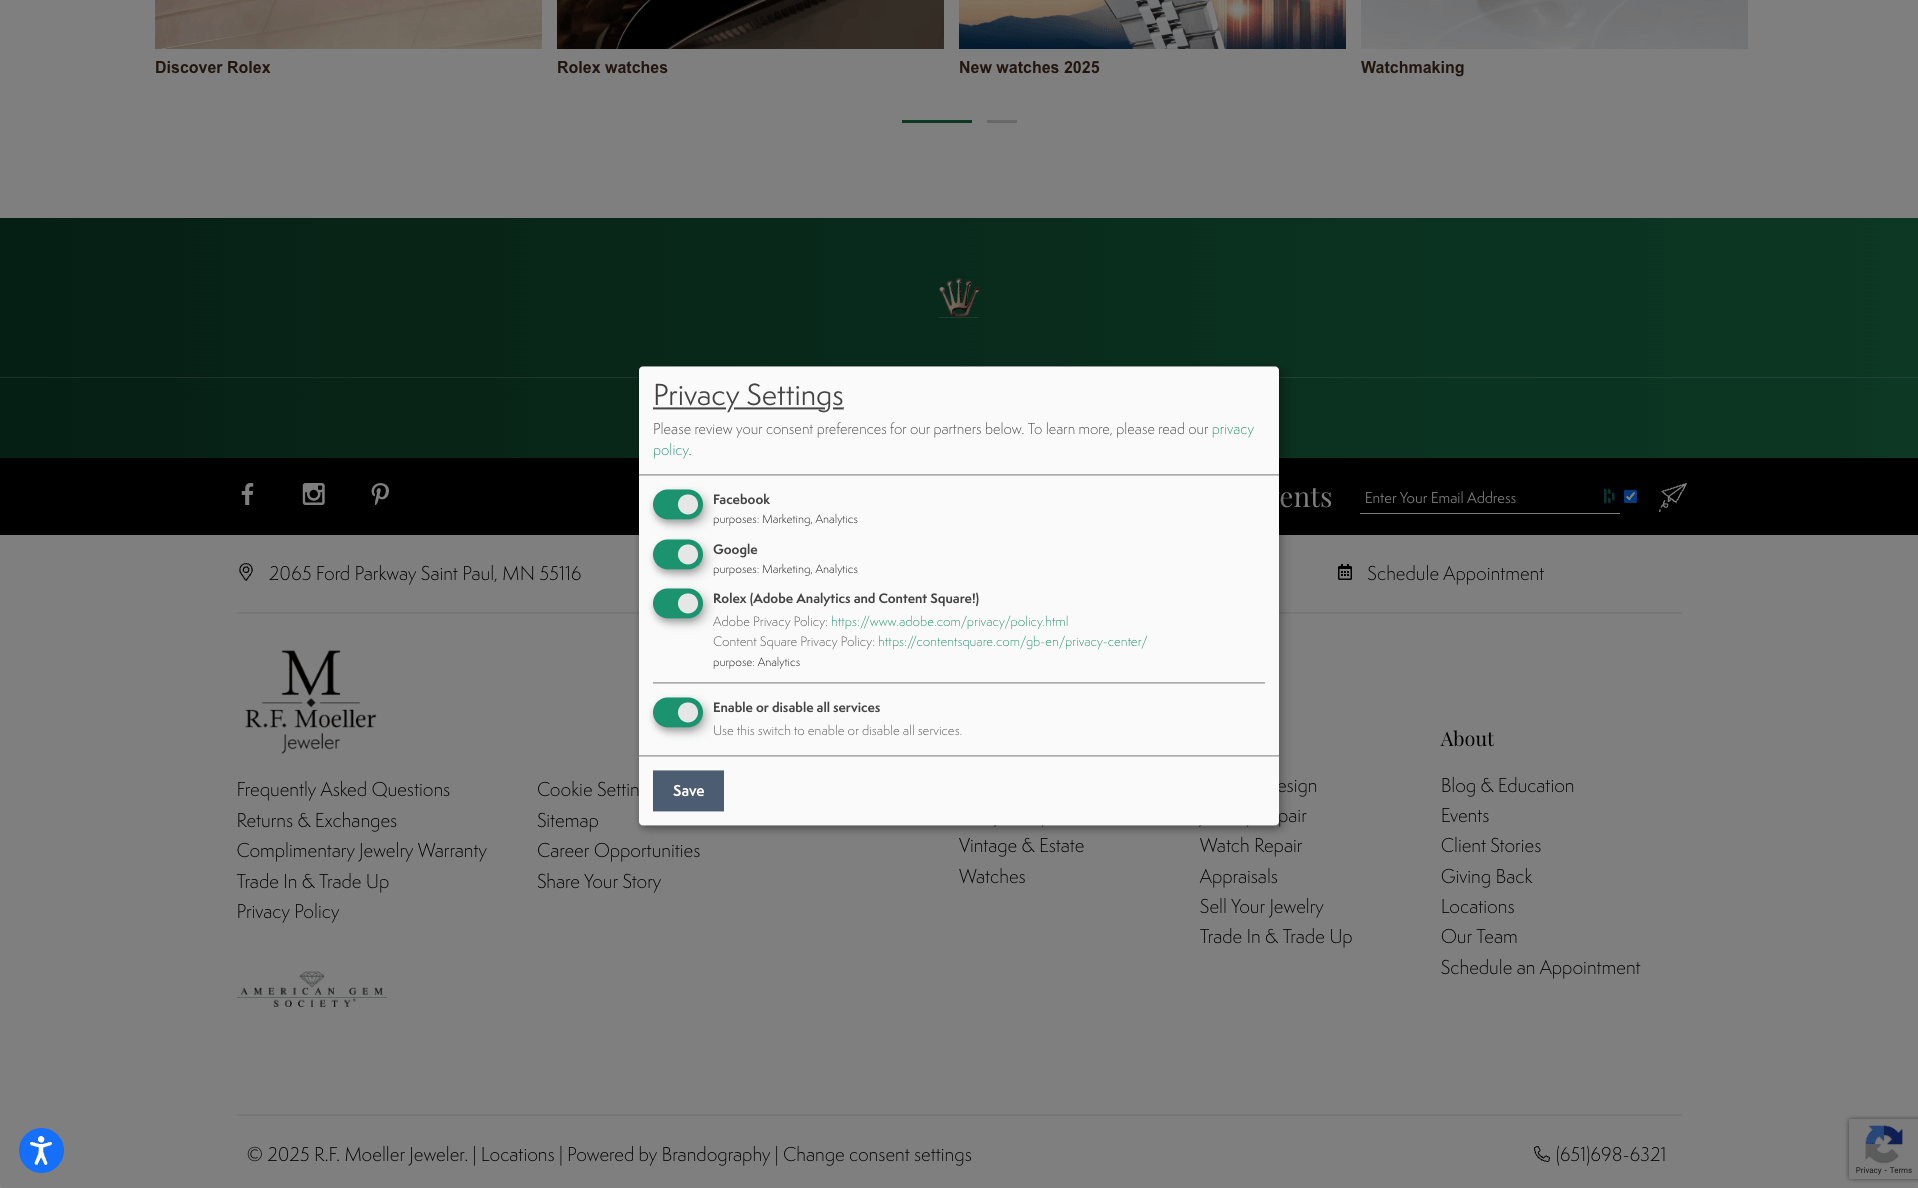Image resolution: width=1918 pixels, height=1188 pixels.
Task: Open the Discover Rolex card
Action: tap(348, 39)
